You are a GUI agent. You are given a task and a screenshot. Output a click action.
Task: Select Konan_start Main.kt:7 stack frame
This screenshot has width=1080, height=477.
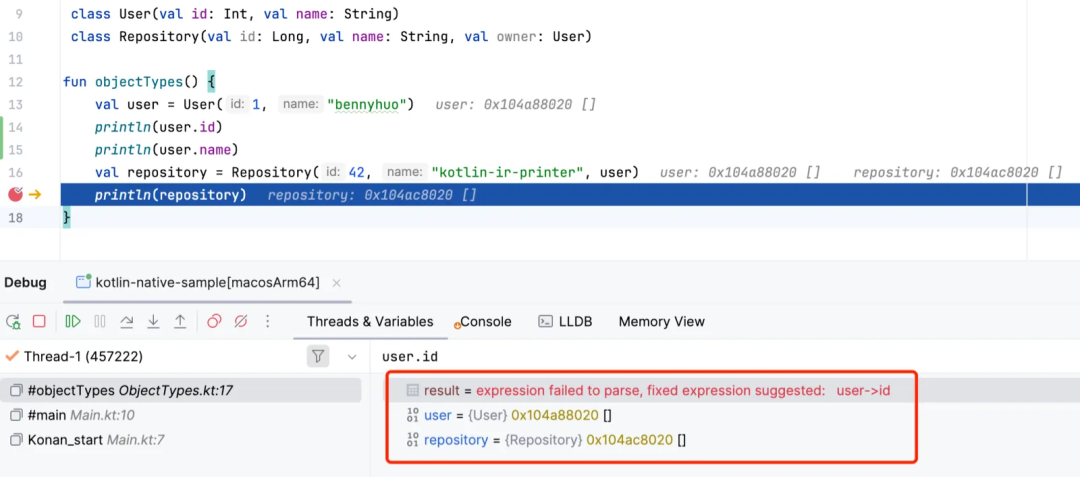180,439
